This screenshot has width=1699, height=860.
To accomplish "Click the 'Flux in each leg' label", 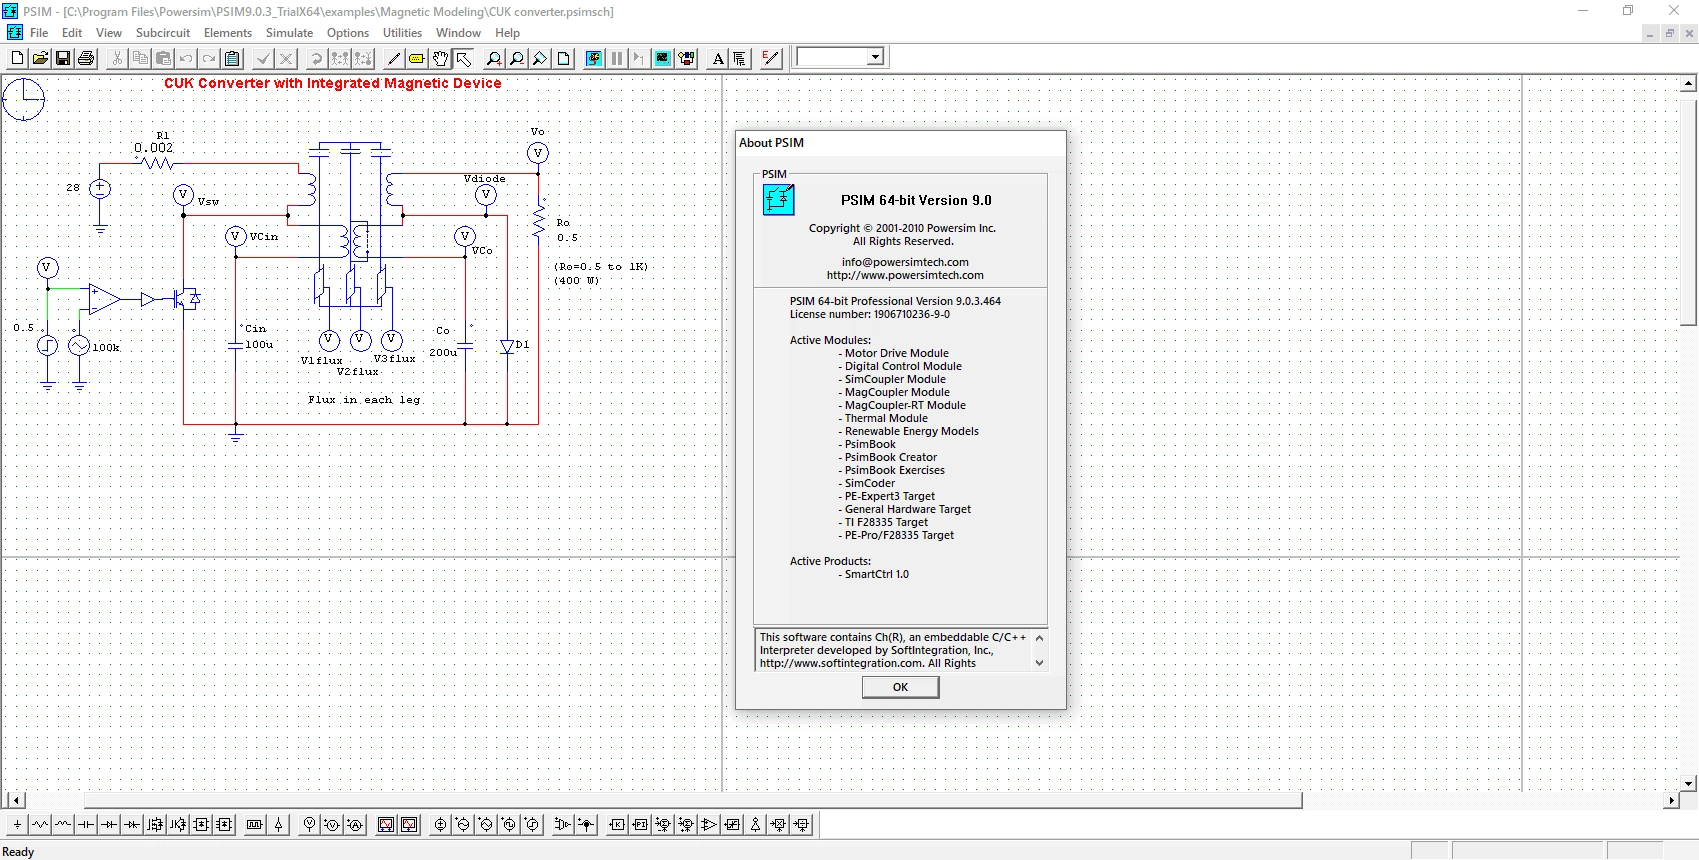I will 364,400.
